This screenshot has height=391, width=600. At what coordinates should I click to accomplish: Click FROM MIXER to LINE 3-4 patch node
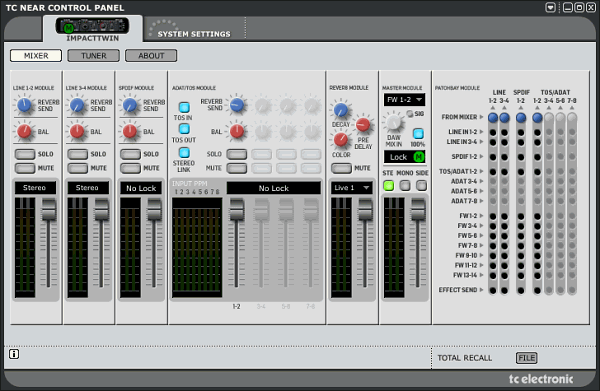click(x=504, y=117)
